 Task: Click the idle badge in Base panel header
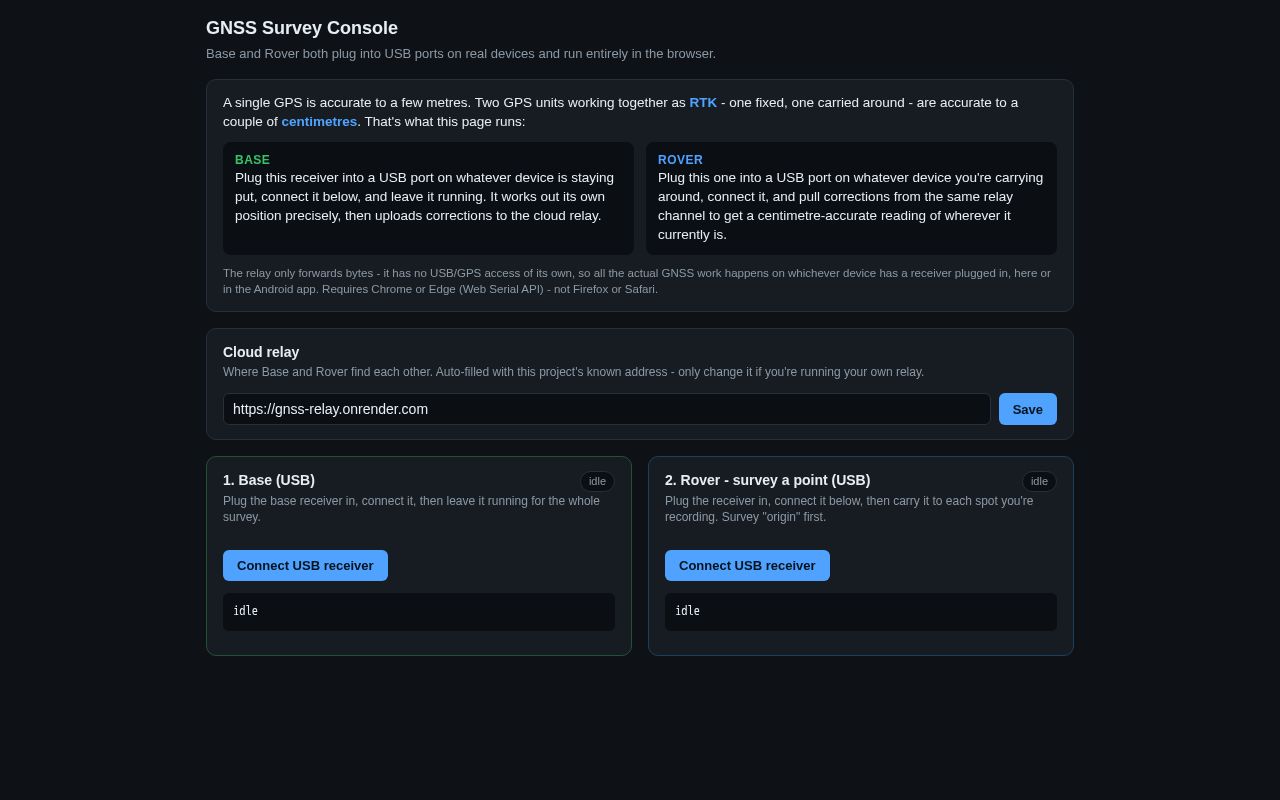(597, 481)
